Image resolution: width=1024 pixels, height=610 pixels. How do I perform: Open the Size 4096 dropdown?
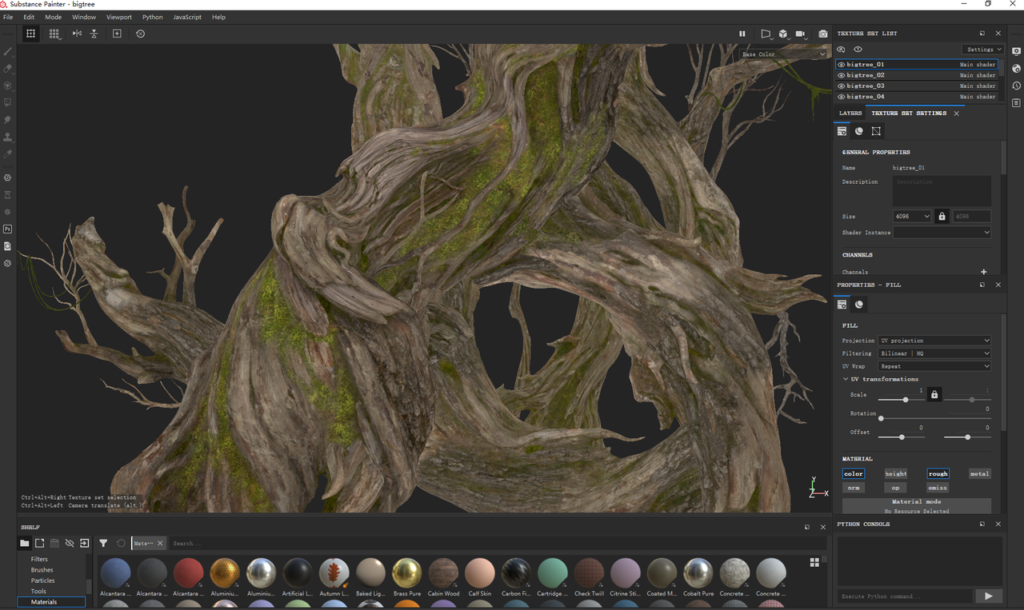click(x=912, y=216)
